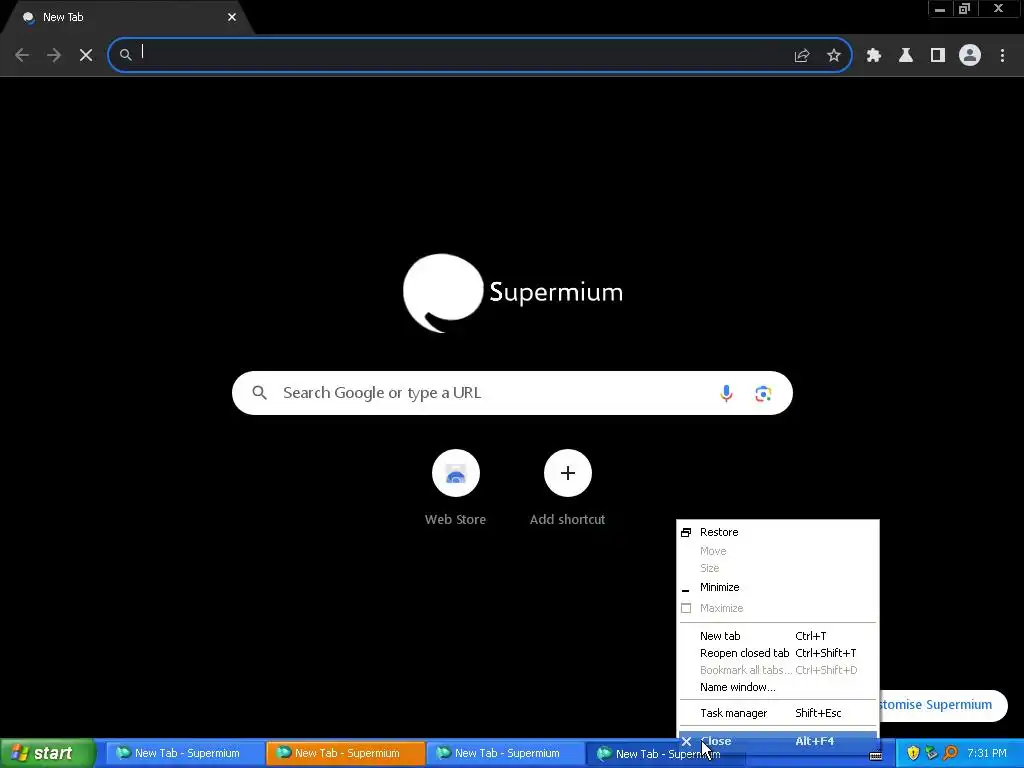This screenshot has width=1024, height=768.
Task: Search by image with the lens icon
Action: click(763, 394)
